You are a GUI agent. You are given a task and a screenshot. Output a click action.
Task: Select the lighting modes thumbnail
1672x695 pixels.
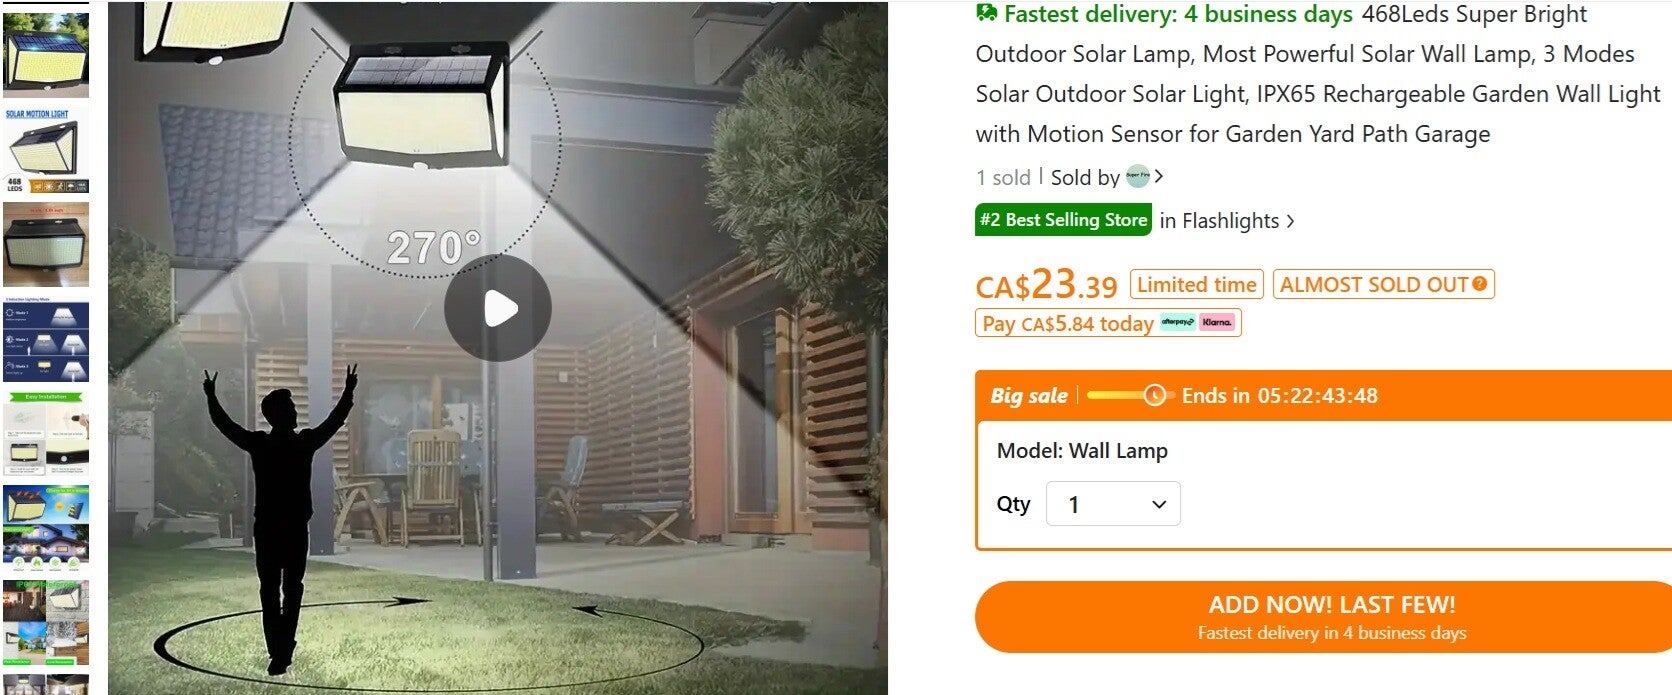pyautogui.click(x=46, y=342)
